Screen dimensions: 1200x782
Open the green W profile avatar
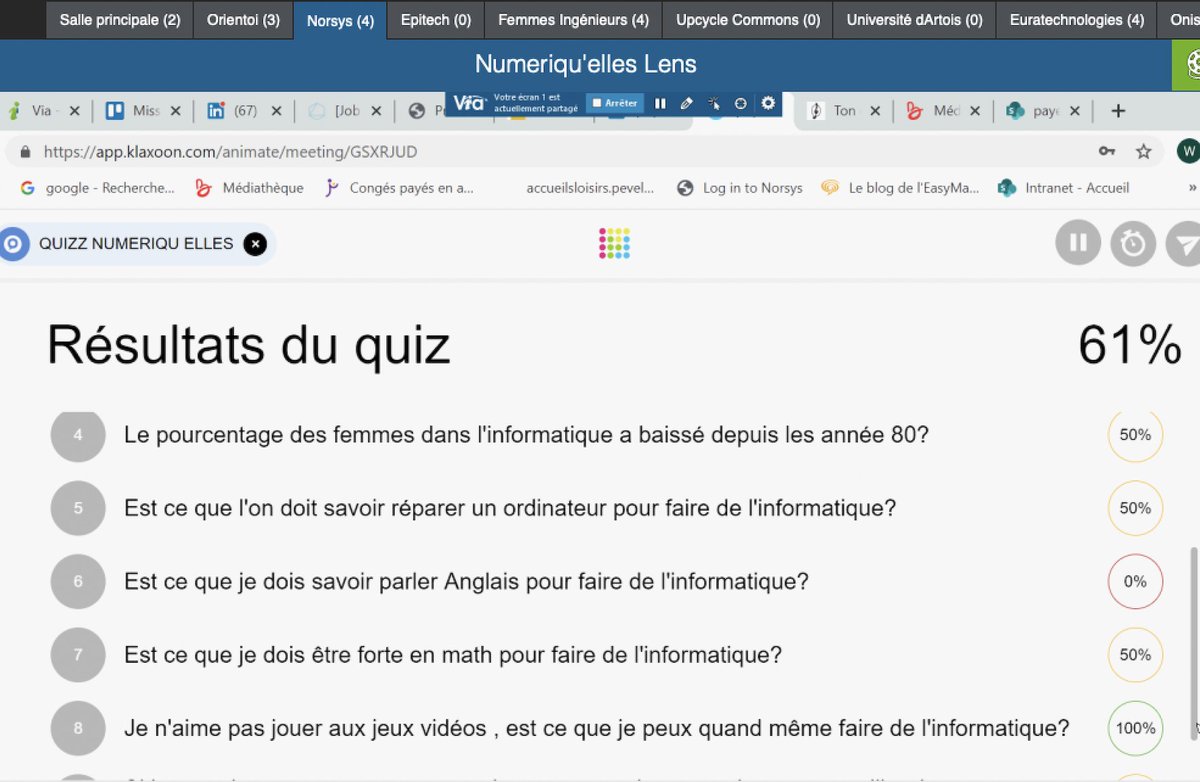tap(1188, 152)
